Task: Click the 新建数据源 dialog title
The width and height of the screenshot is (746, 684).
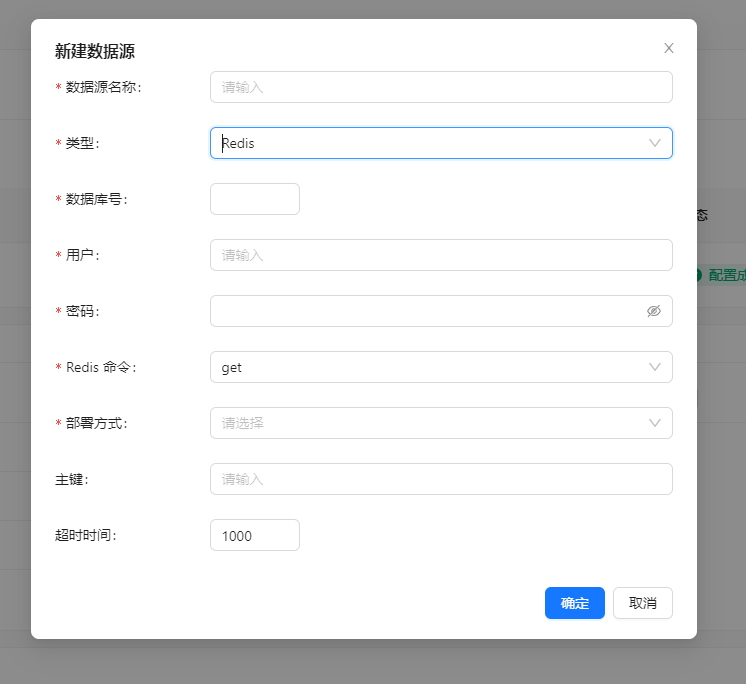Action: [x=95, y=51]
